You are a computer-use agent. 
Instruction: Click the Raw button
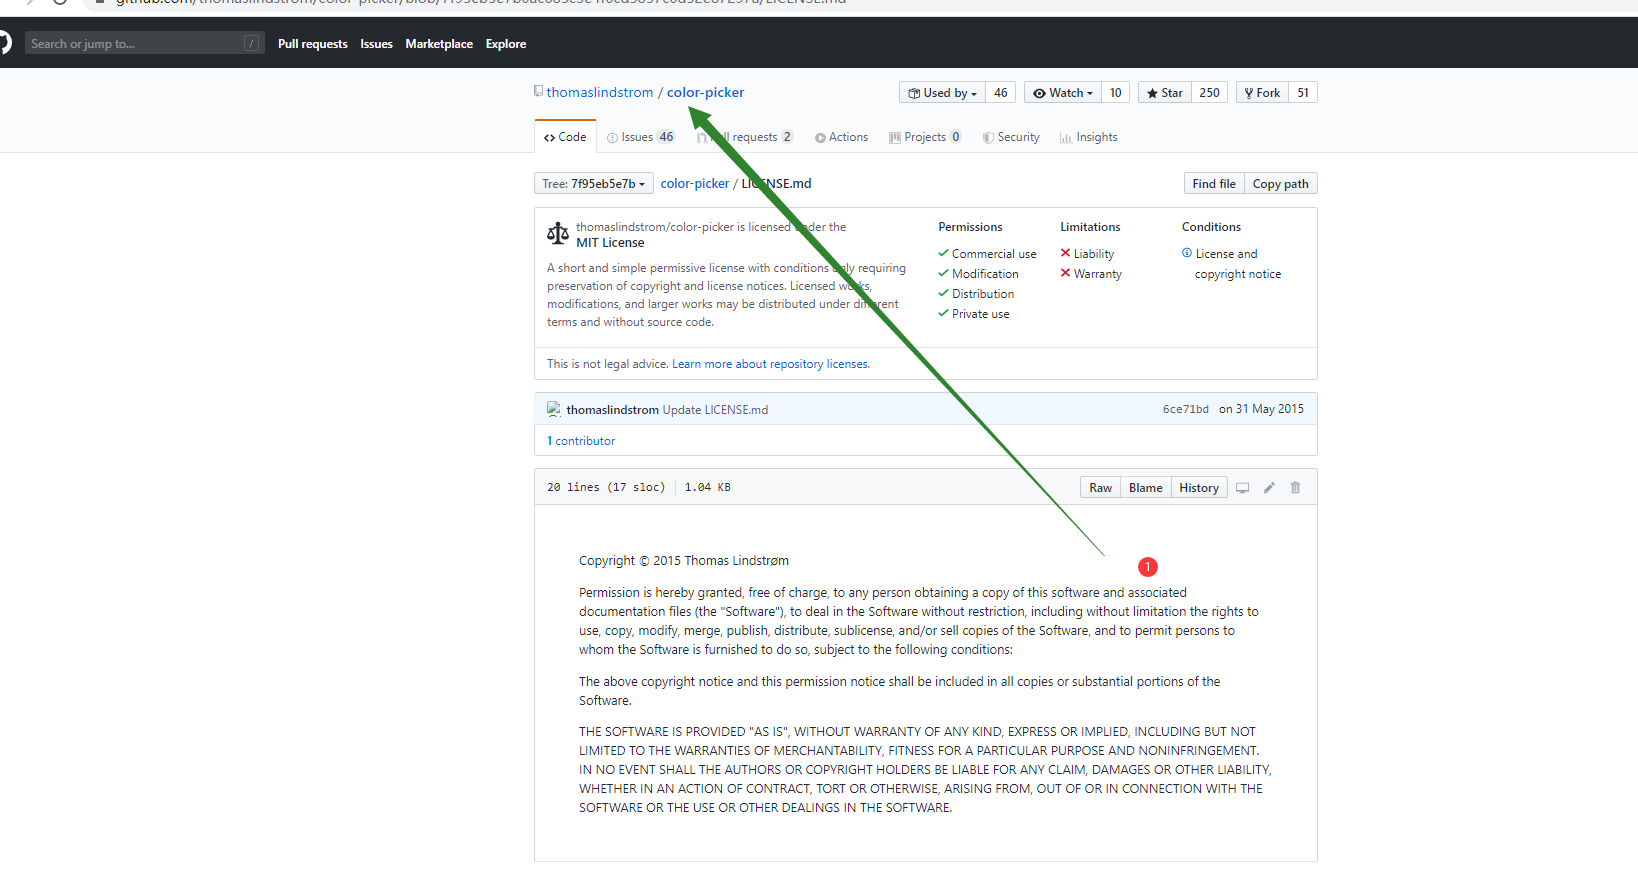[1100, 488]
